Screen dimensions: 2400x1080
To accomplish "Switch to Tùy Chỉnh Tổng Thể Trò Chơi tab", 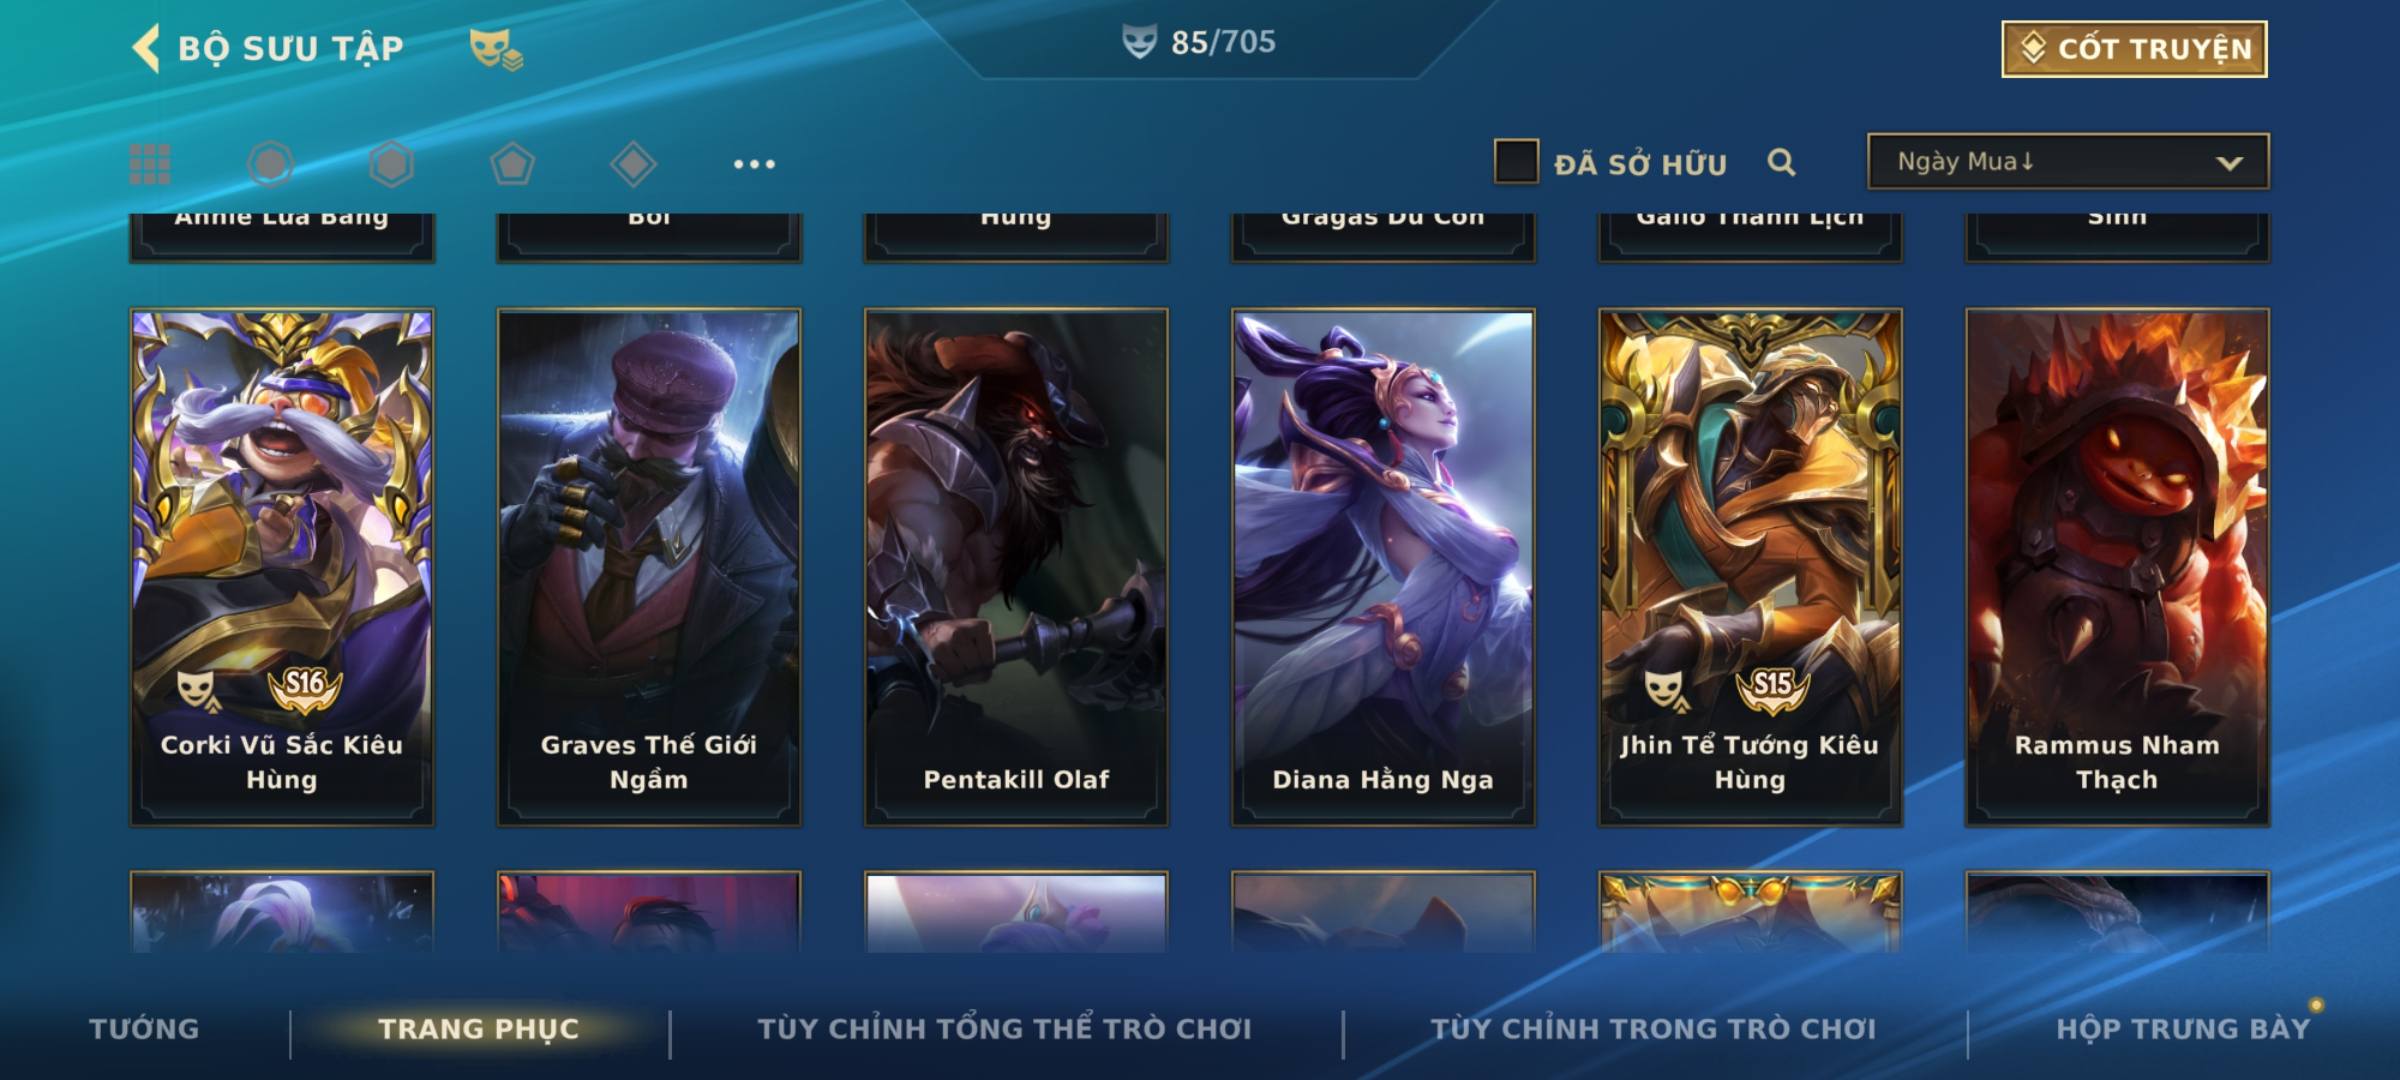I will [x=1004, y=1028].
